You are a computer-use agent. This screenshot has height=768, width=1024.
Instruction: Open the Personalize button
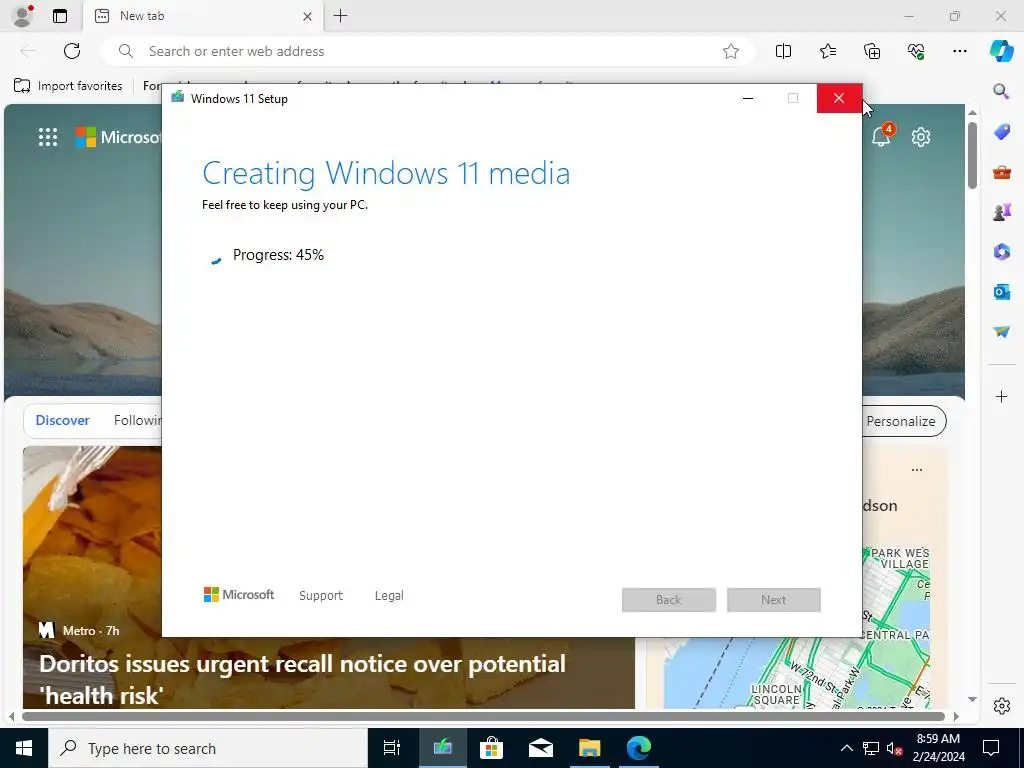[904, 421]
